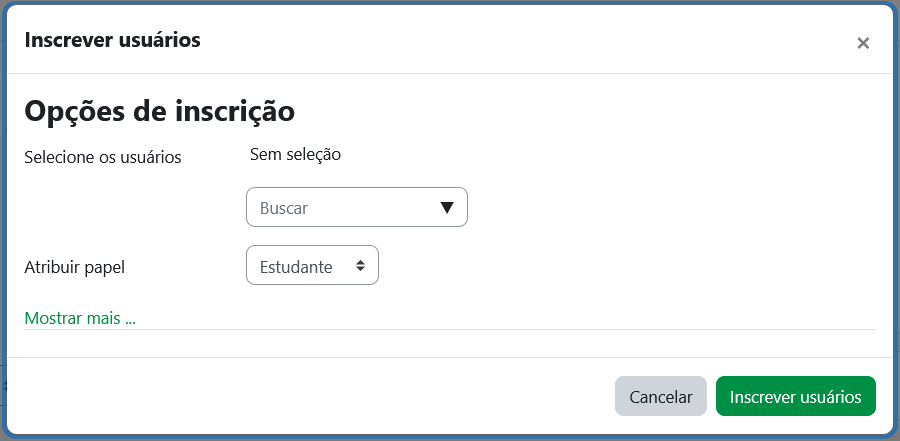The image size is (900, 441).
Task: Select the Estudante text in role selector
Action: [296, 267]
